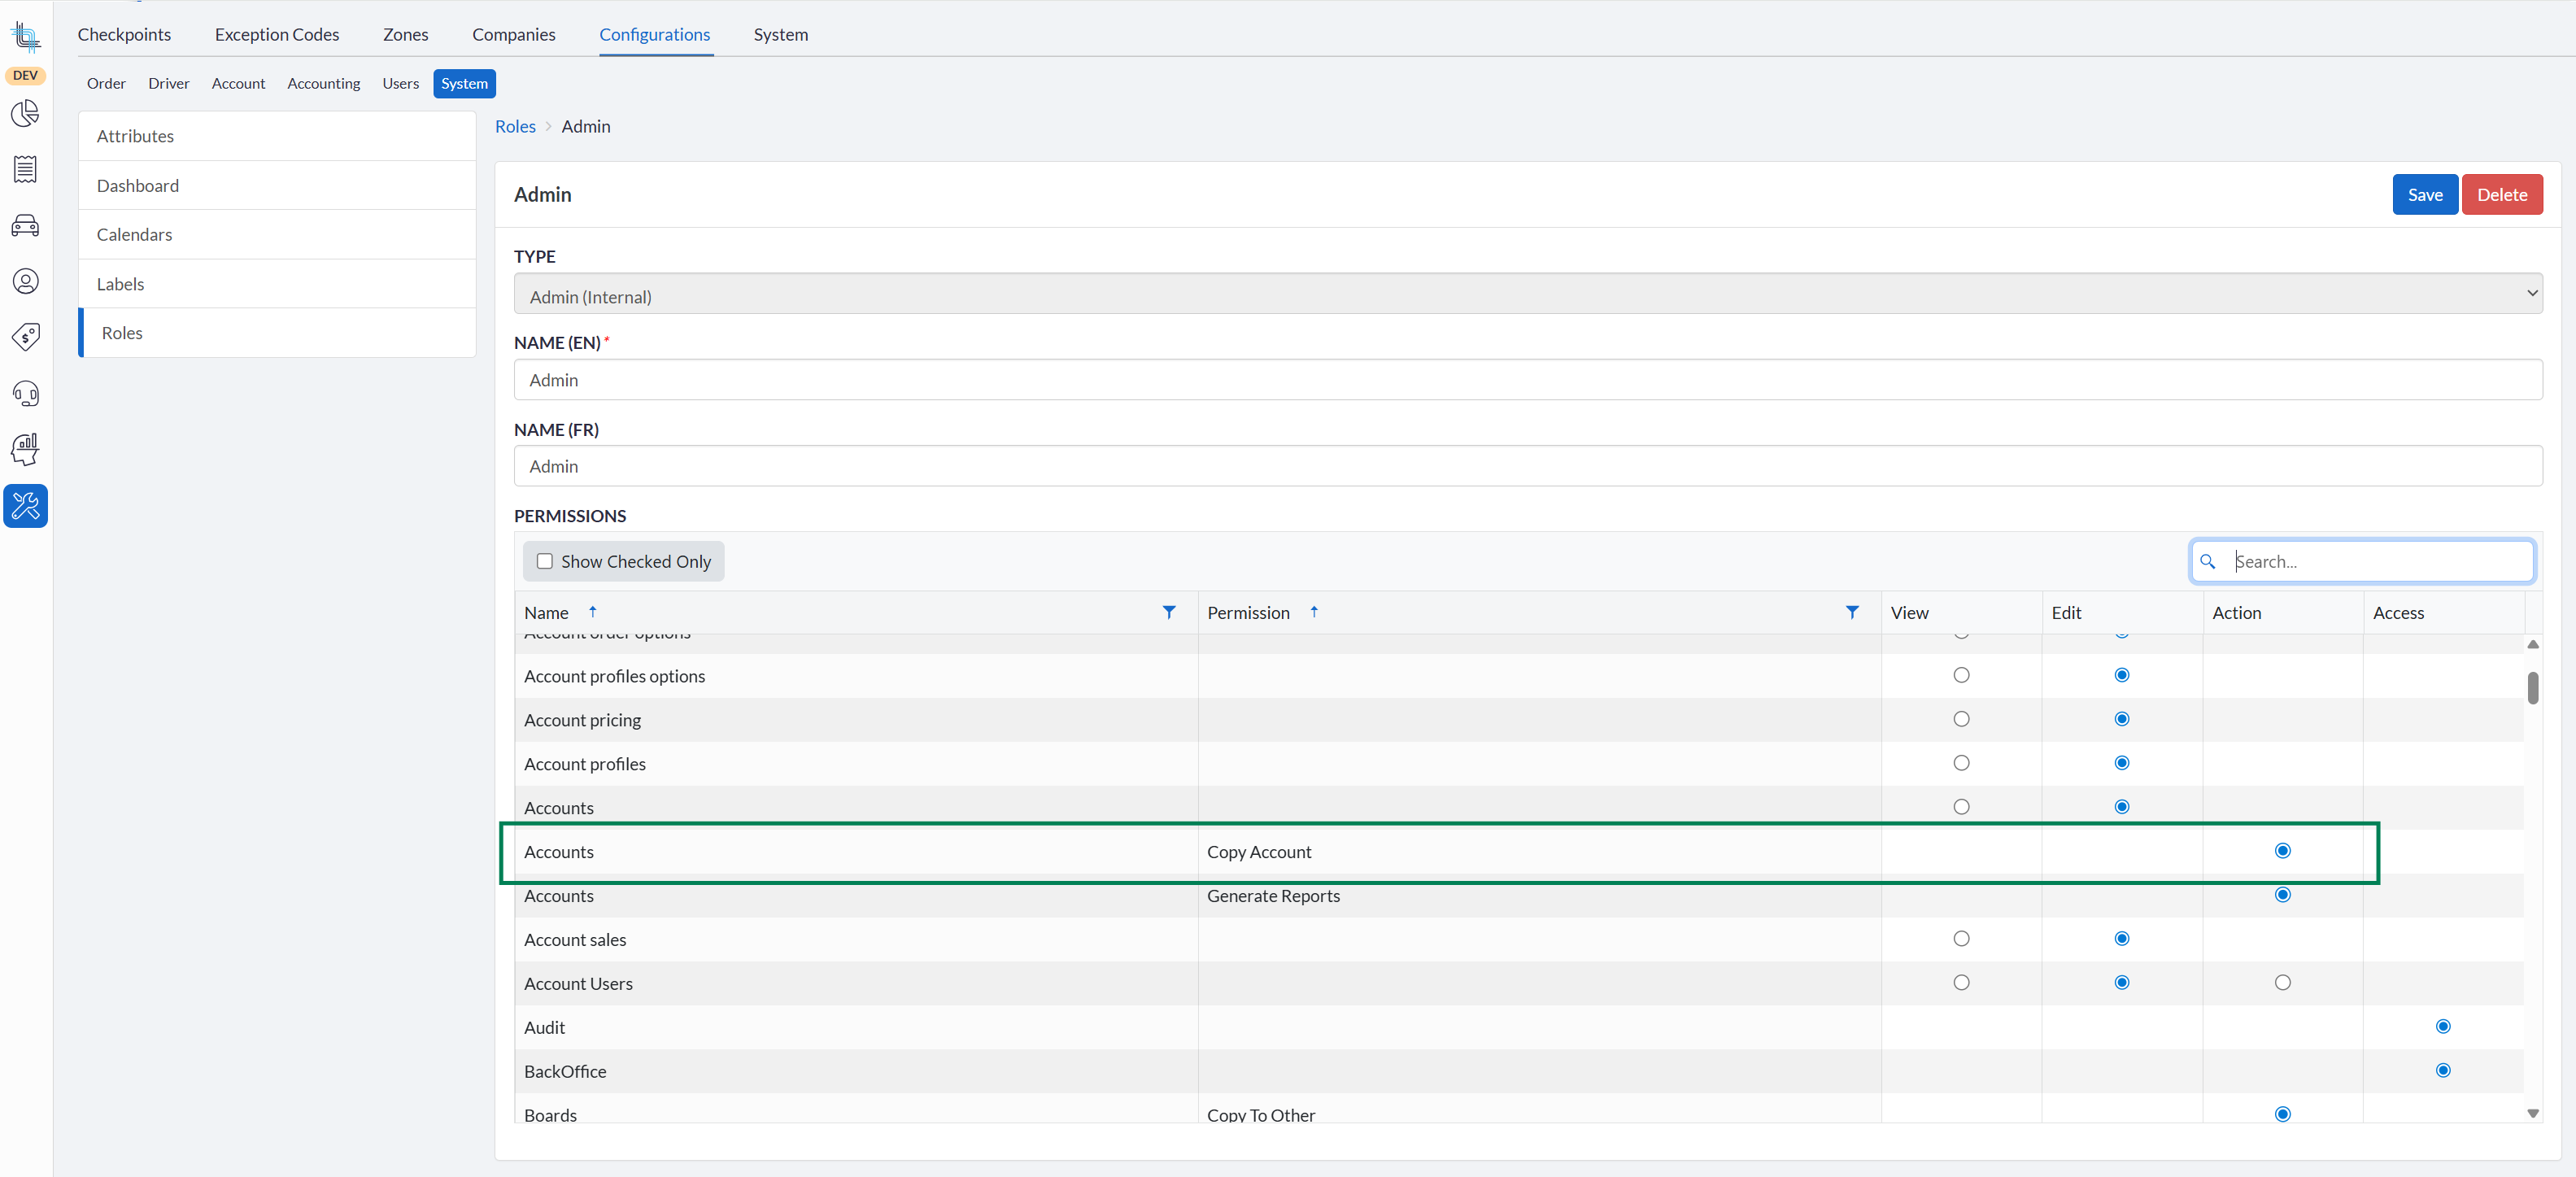Image resolution: width=2576 pixels, height=1177 pixels.
Task: Click the price tag sidebar icon
Action: coord(25,337)
